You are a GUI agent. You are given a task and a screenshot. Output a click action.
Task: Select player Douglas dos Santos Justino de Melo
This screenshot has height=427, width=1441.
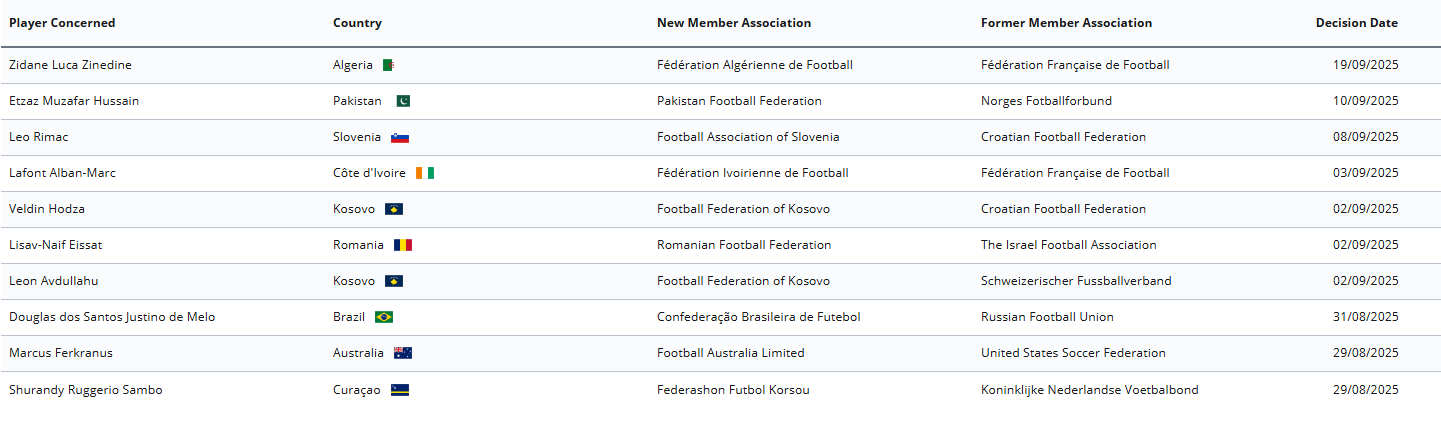[x=112, y=317]
